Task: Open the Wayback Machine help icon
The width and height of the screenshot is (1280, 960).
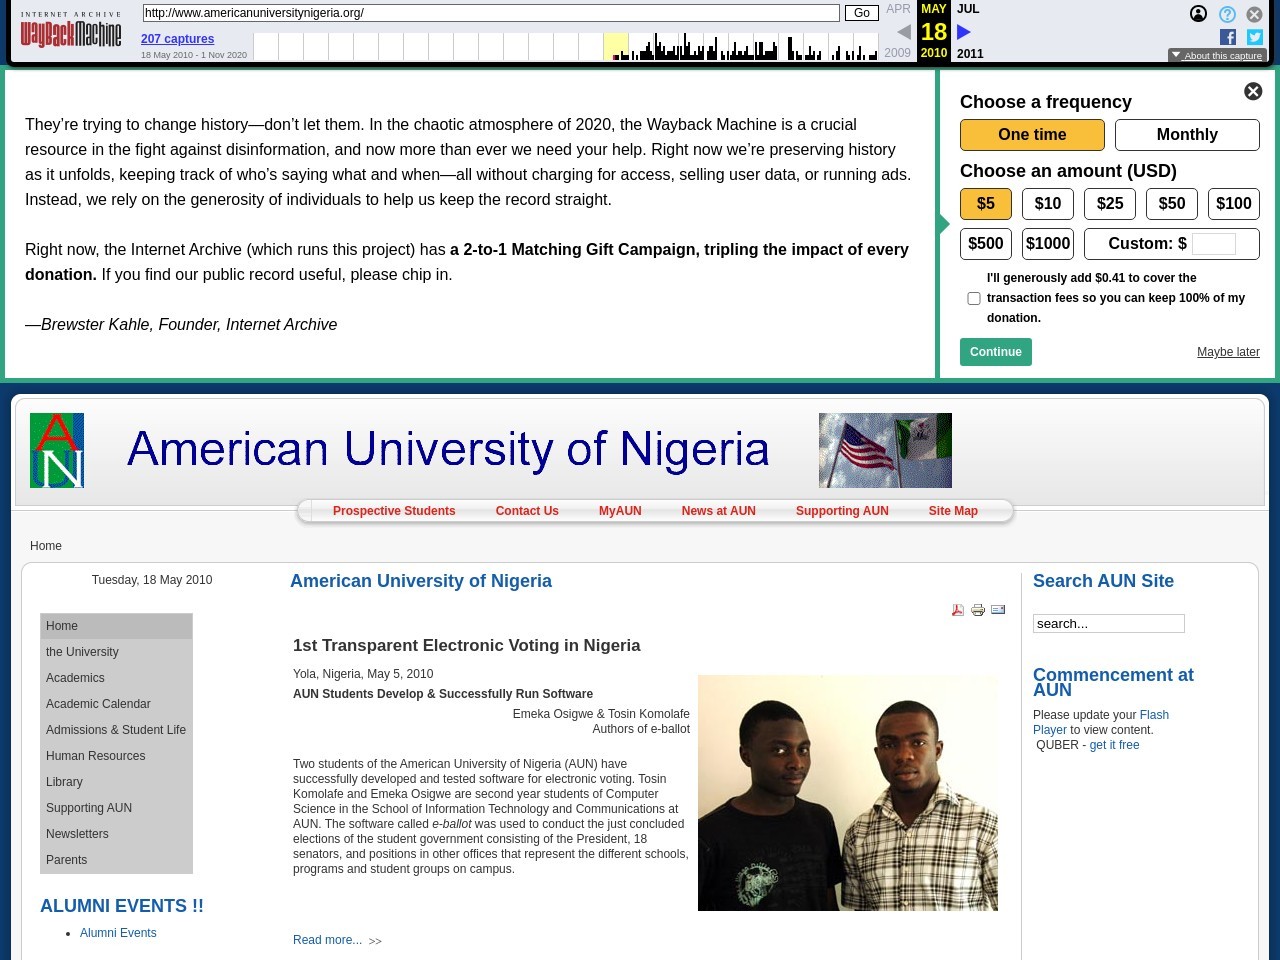Action: tap(1227, 14)
